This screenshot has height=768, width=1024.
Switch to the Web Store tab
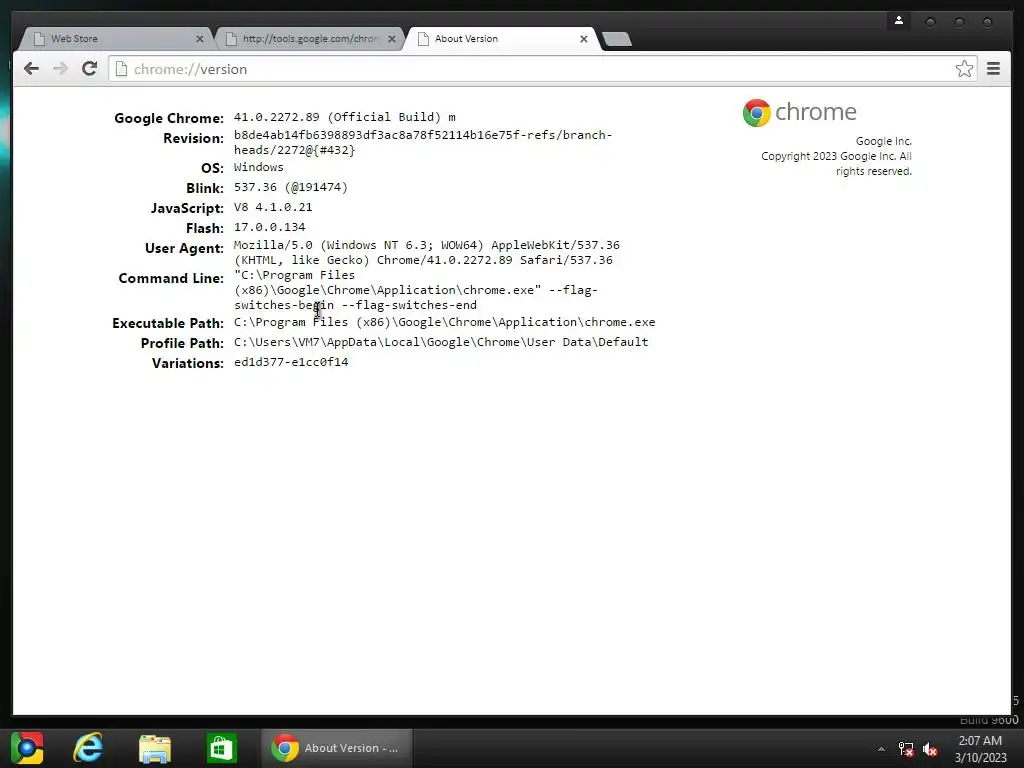pyautogui.click(x=114, y=39)
